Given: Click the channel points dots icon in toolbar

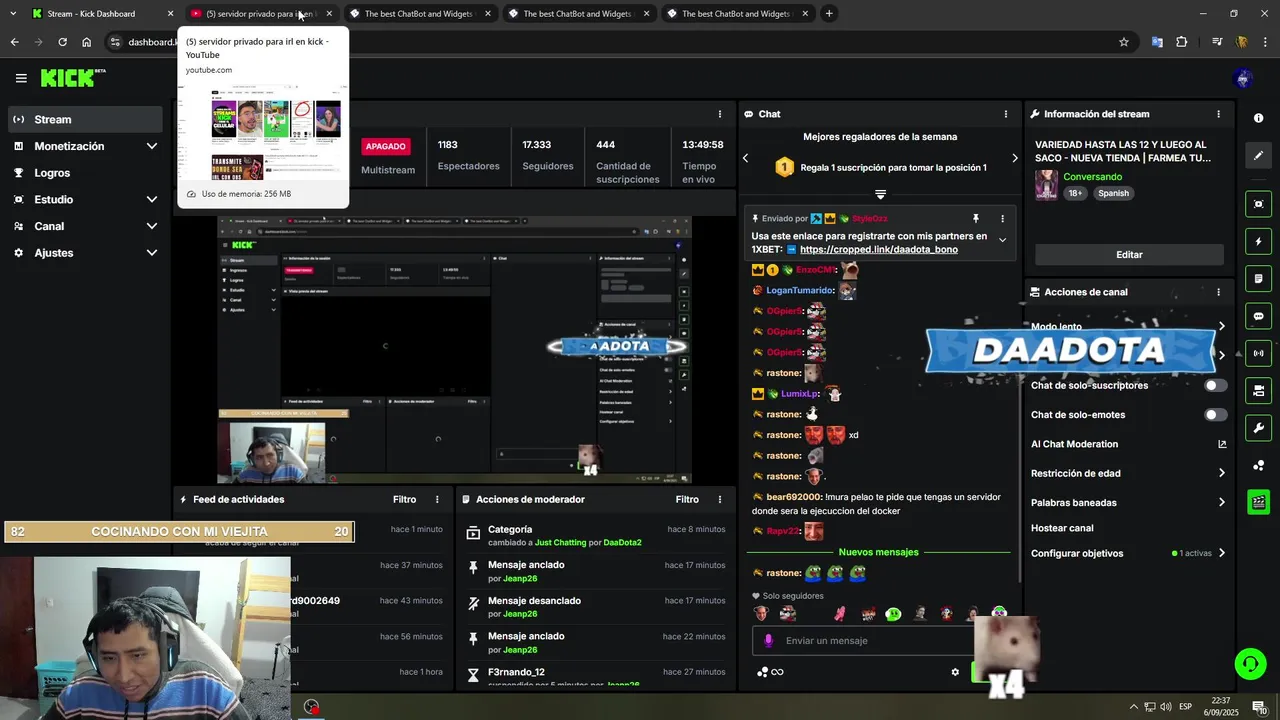Looking at the screenshot, I should point(1258,465).
